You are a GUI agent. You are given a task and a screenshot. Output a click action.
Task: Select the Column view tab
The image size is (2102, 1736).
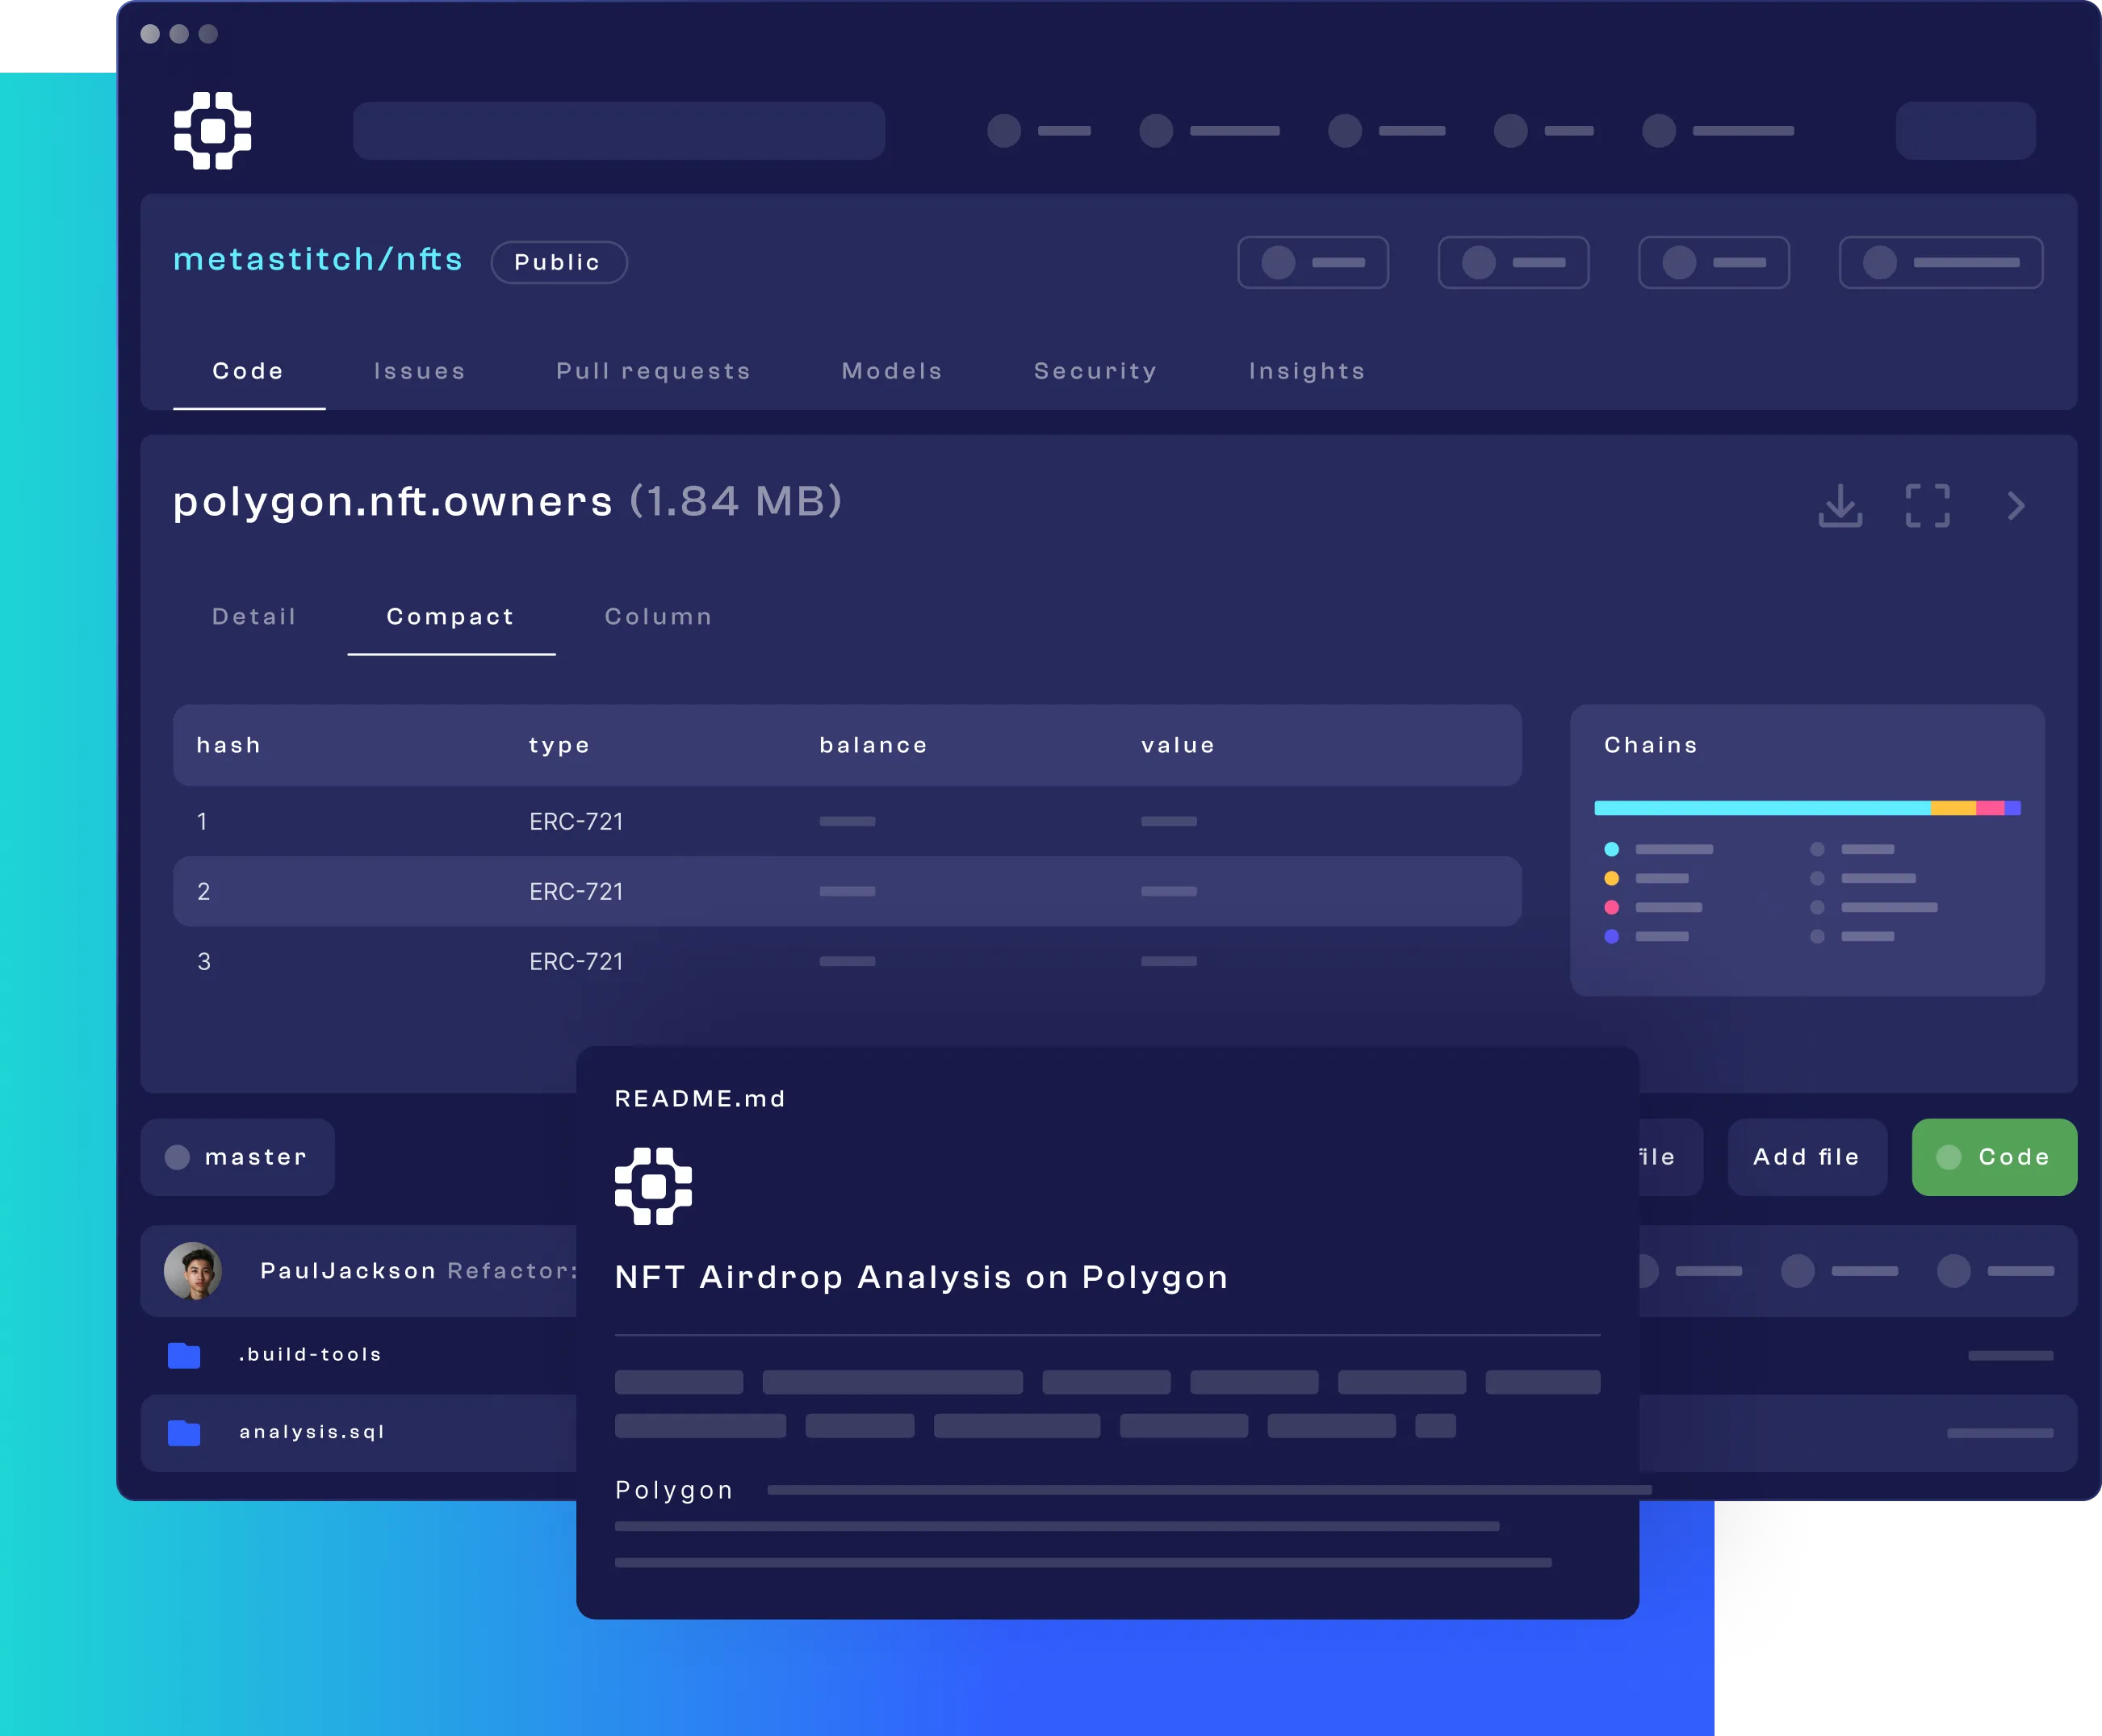coord(658,617)
